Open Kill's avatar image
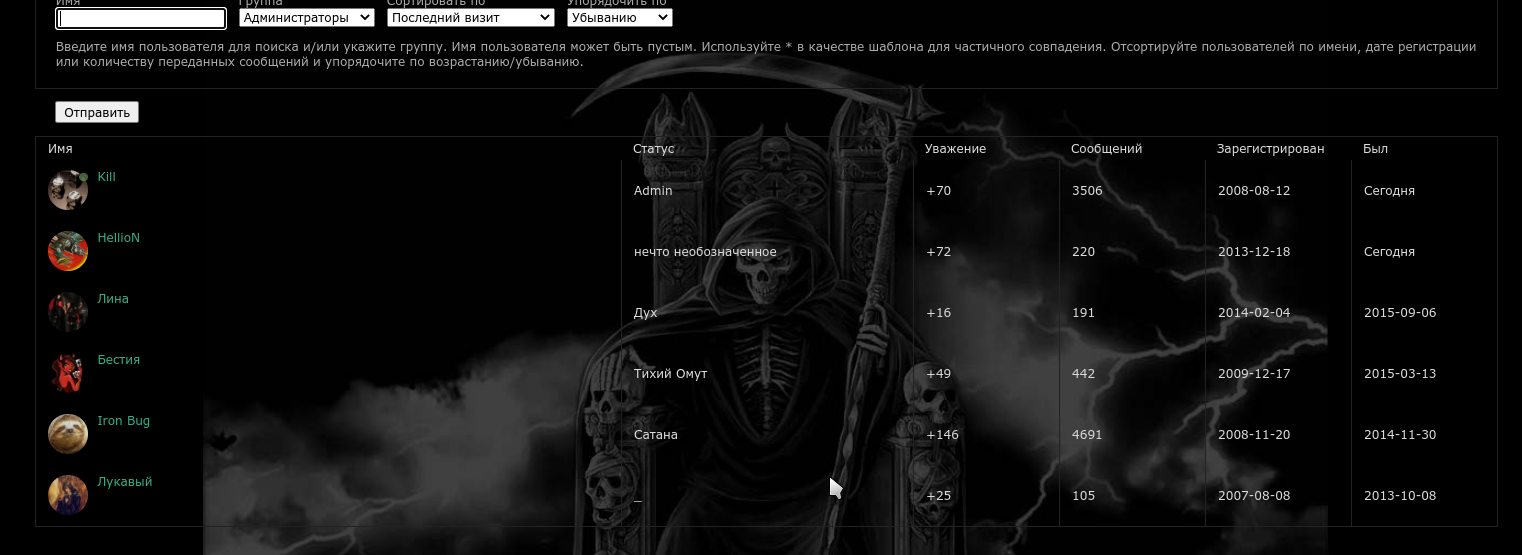The height and width of the screenshot is (555, 1522). point(68,190)
